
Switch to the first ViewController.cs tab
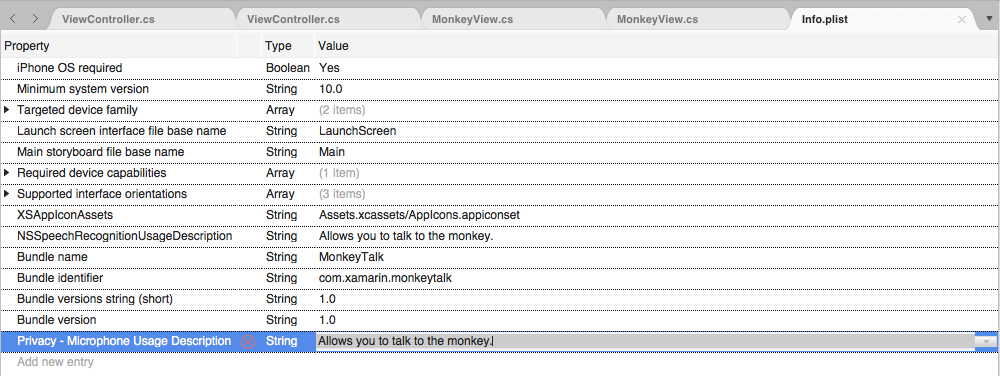[108, 19]
